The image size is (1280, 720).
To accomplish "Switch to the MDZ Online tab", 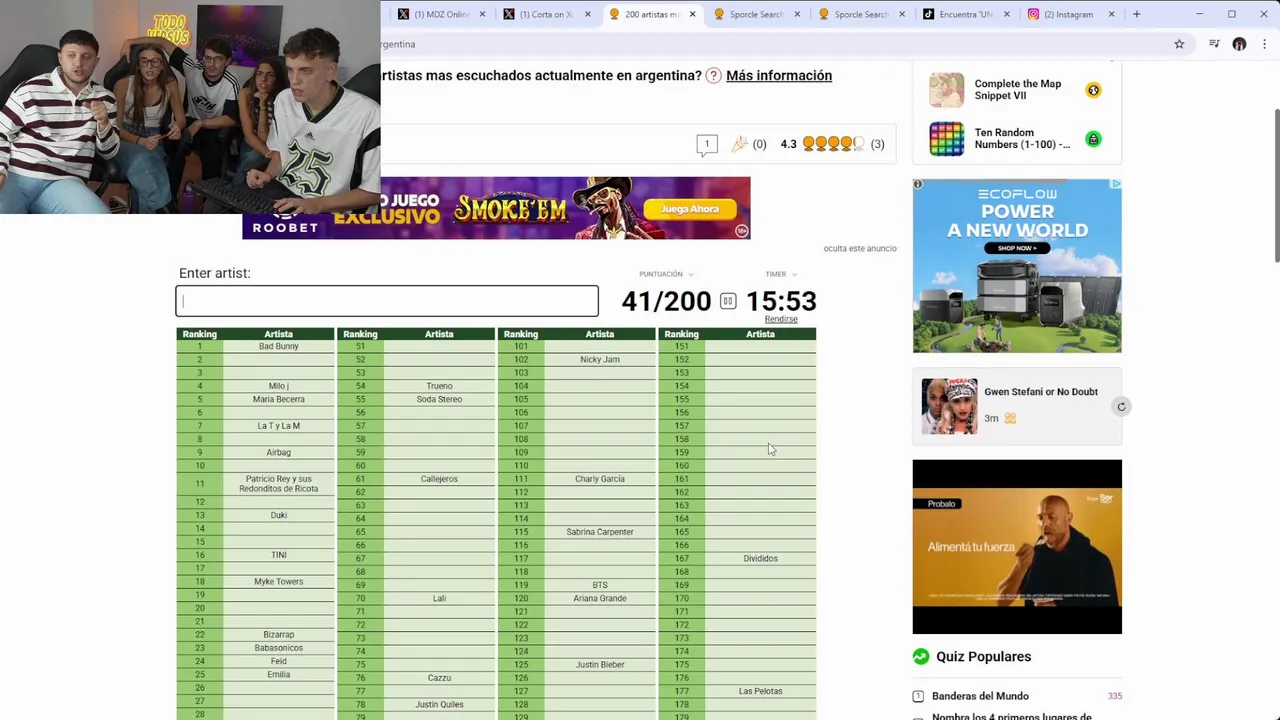I will click(x=439, y=14).
